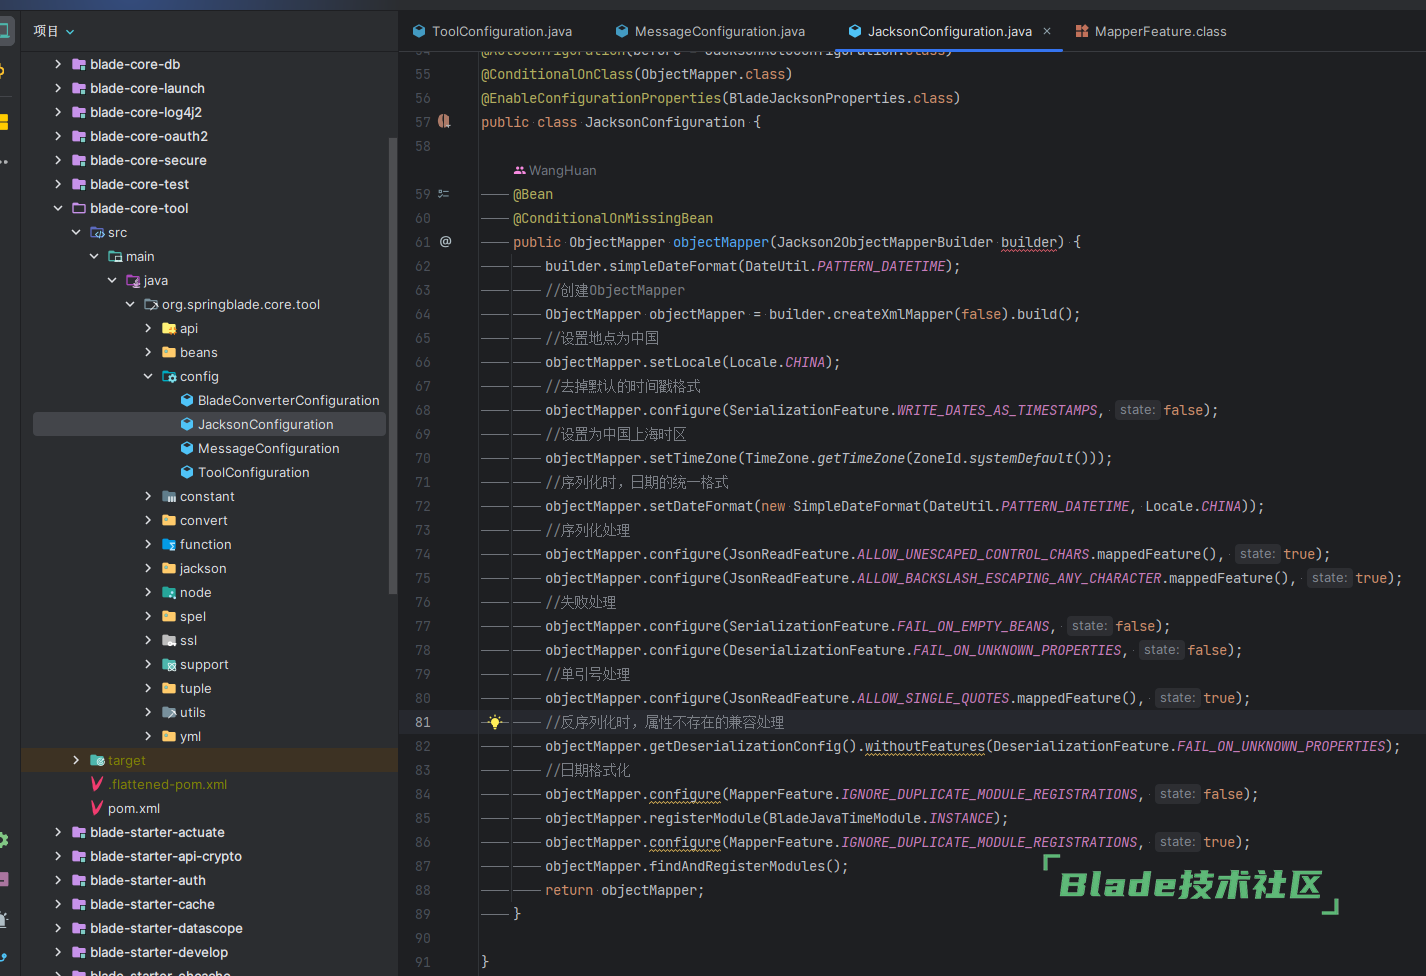Click the @ gutter icon on line 61
The height and width of the screenshot is (976, 1426).
pyautogui.click(x=445, y=242)
